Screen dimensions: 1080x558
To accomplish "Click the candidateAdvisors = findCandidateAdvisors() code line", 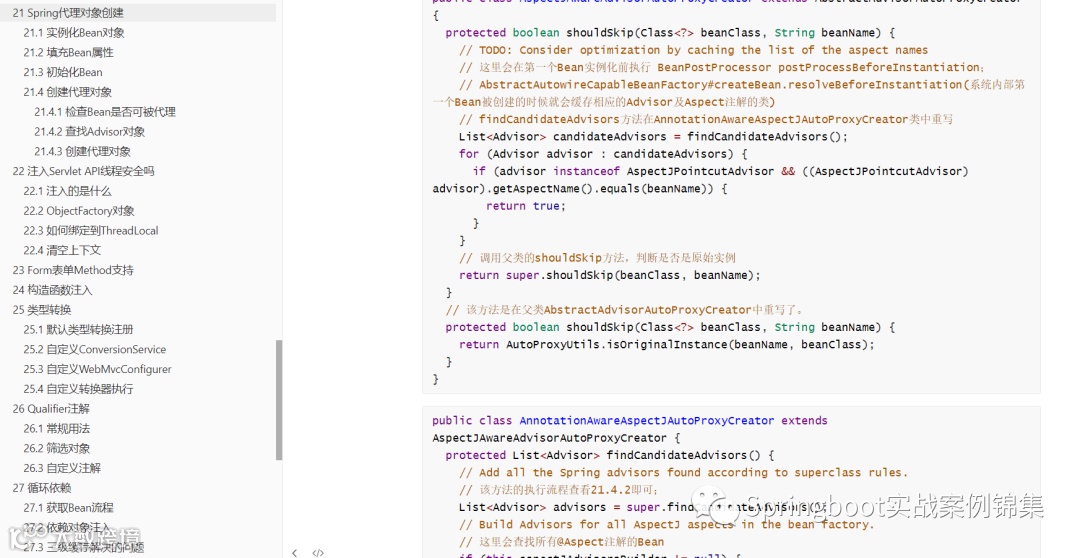I will [x=653, y=136].
